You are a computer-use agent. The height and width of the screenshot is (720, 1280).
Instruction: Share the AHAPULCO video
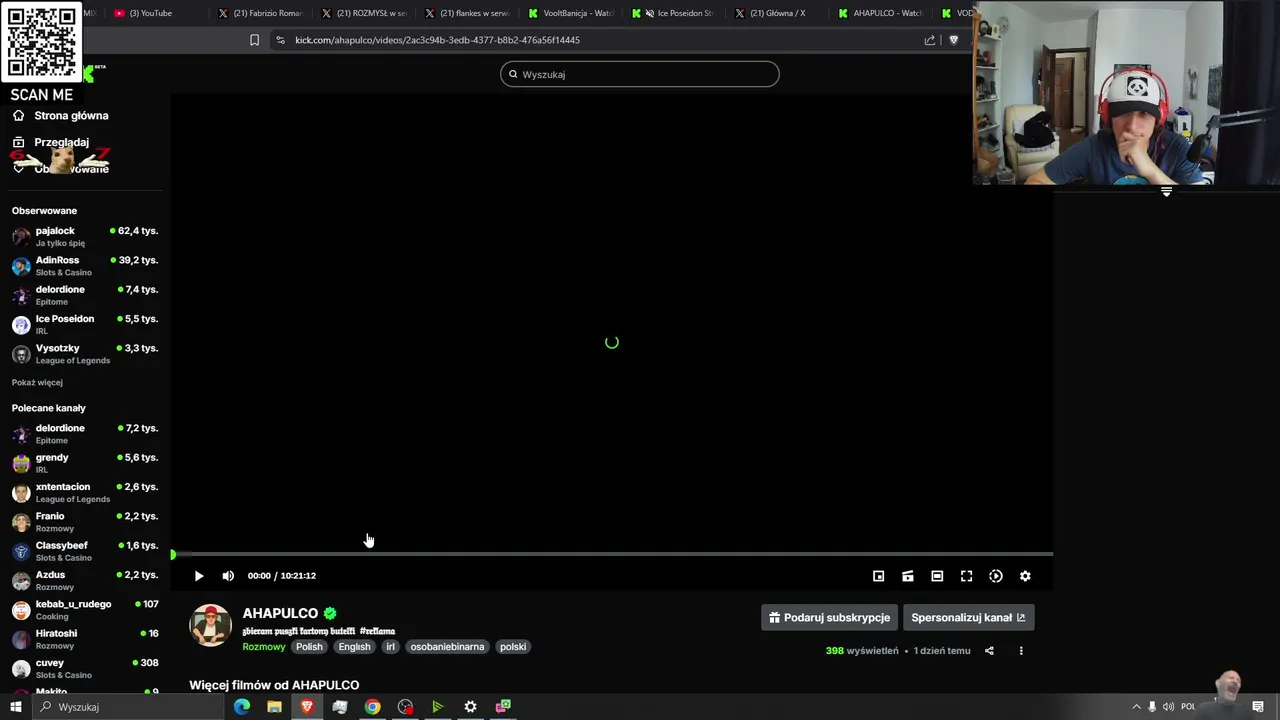tap(989, 651)
